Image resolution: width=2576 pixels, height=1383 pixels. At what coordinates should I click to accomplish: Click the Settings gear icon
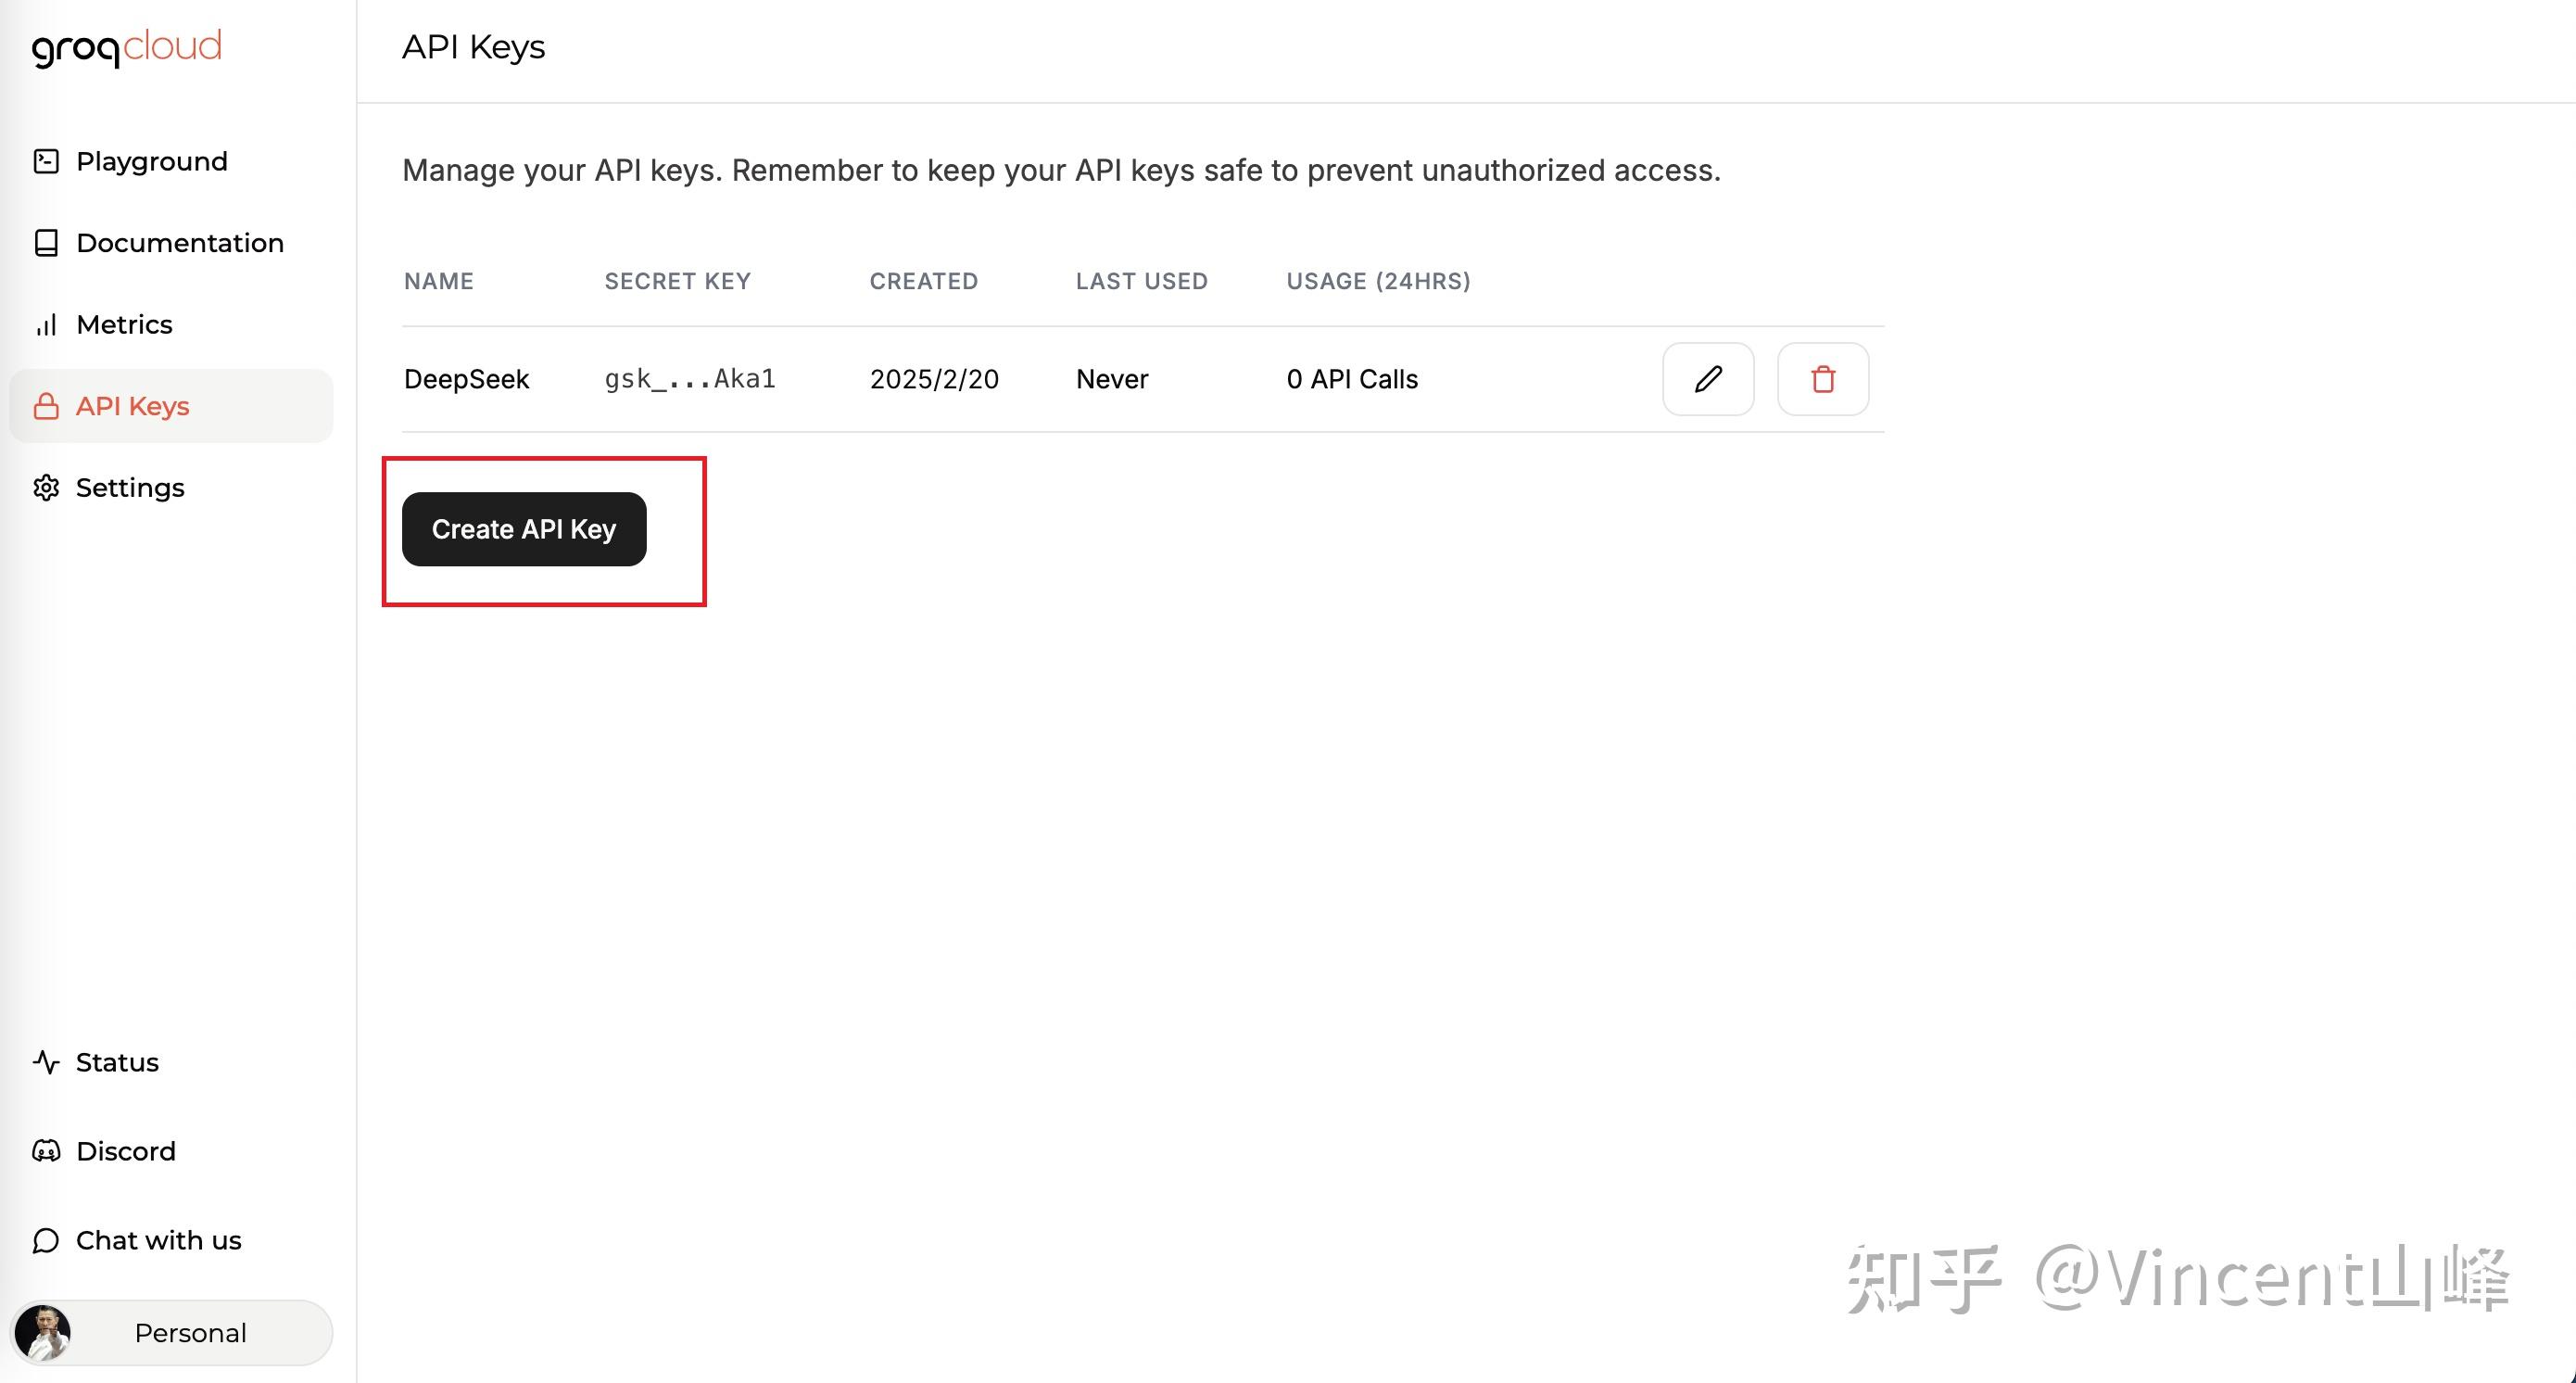46,488
